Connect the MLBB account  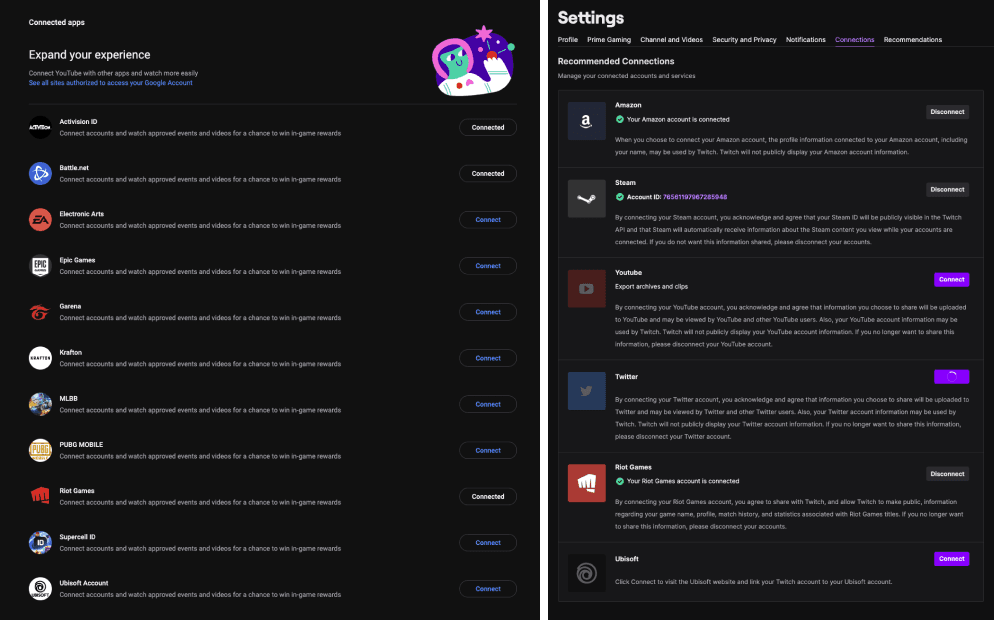tap(487, 404)
